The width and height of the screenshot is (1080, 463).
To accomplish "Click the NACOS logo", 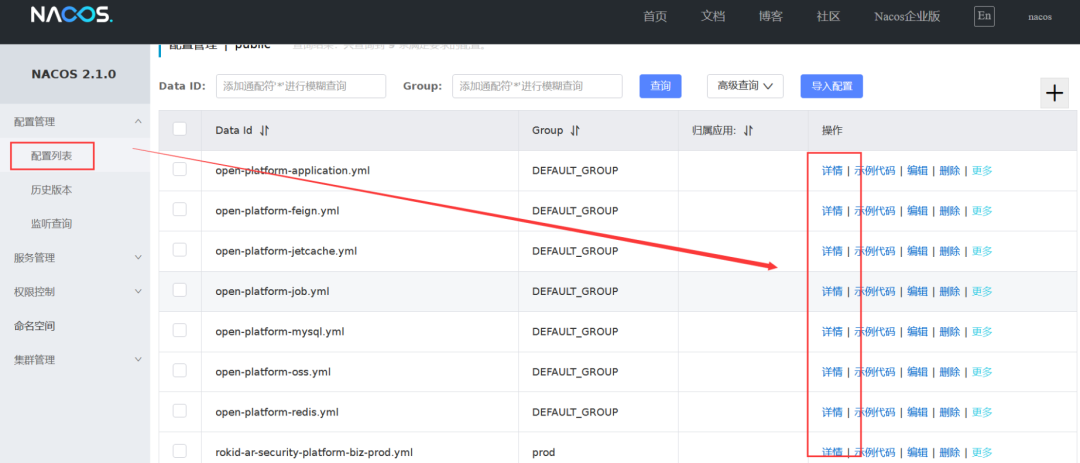I will point(71,15).
